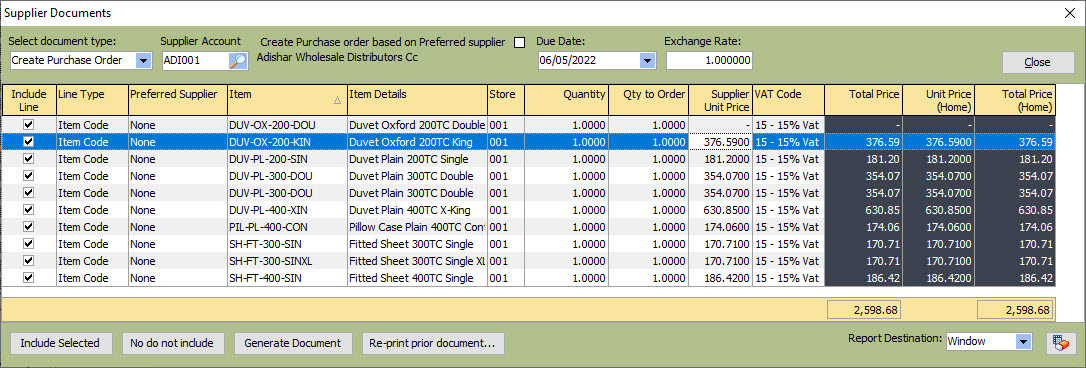Select item cell SH-FT-400-SIN
Viewport: 1086px width, 368px height.
click(287, 278)
